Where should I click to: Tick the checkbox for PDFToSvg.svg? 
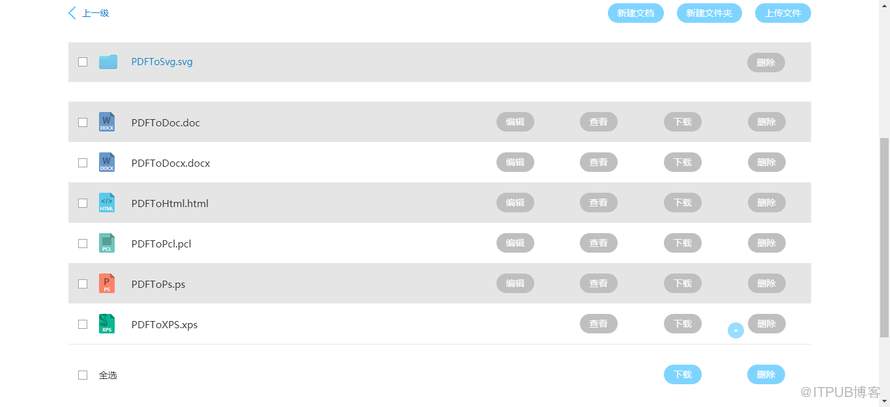(83, 62)
